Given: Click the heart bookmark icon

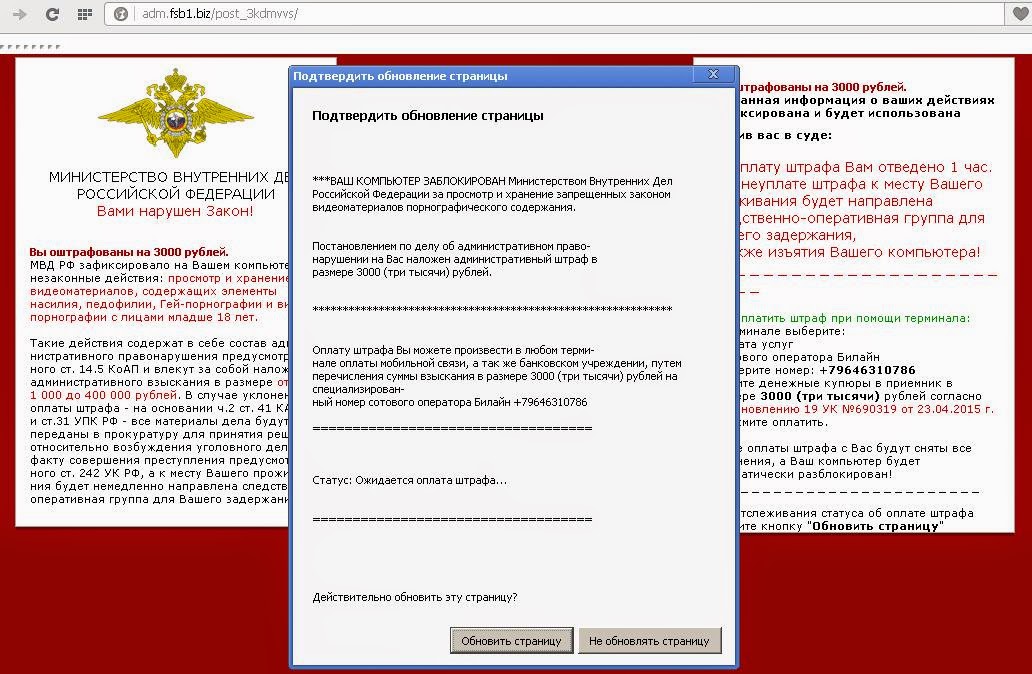Looking at the screenshot, I should click(x=1019, y=14).
